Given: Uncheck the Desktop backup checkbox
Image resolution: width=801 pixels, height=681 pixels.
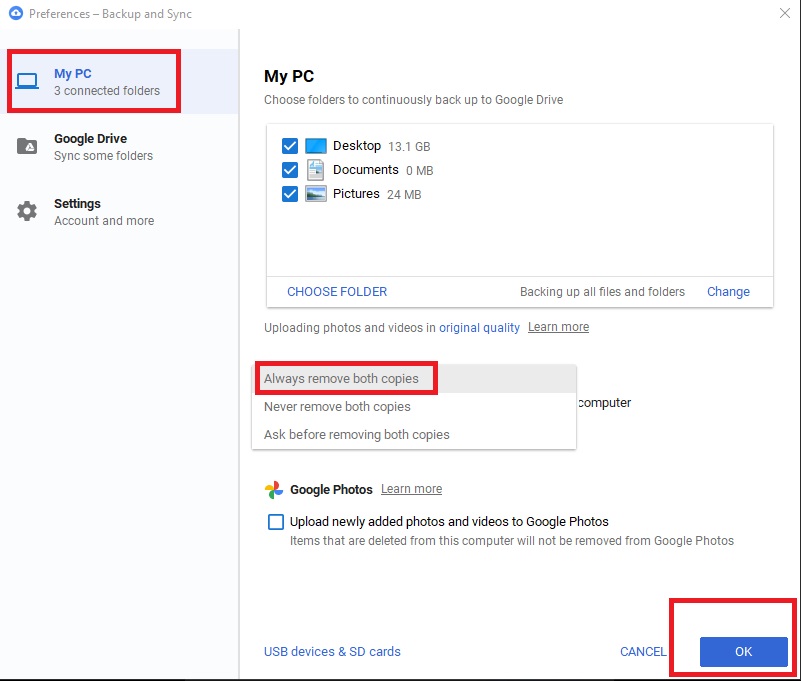Looking at the screenshot, I should pyautogui.click(x=290, y=145).
